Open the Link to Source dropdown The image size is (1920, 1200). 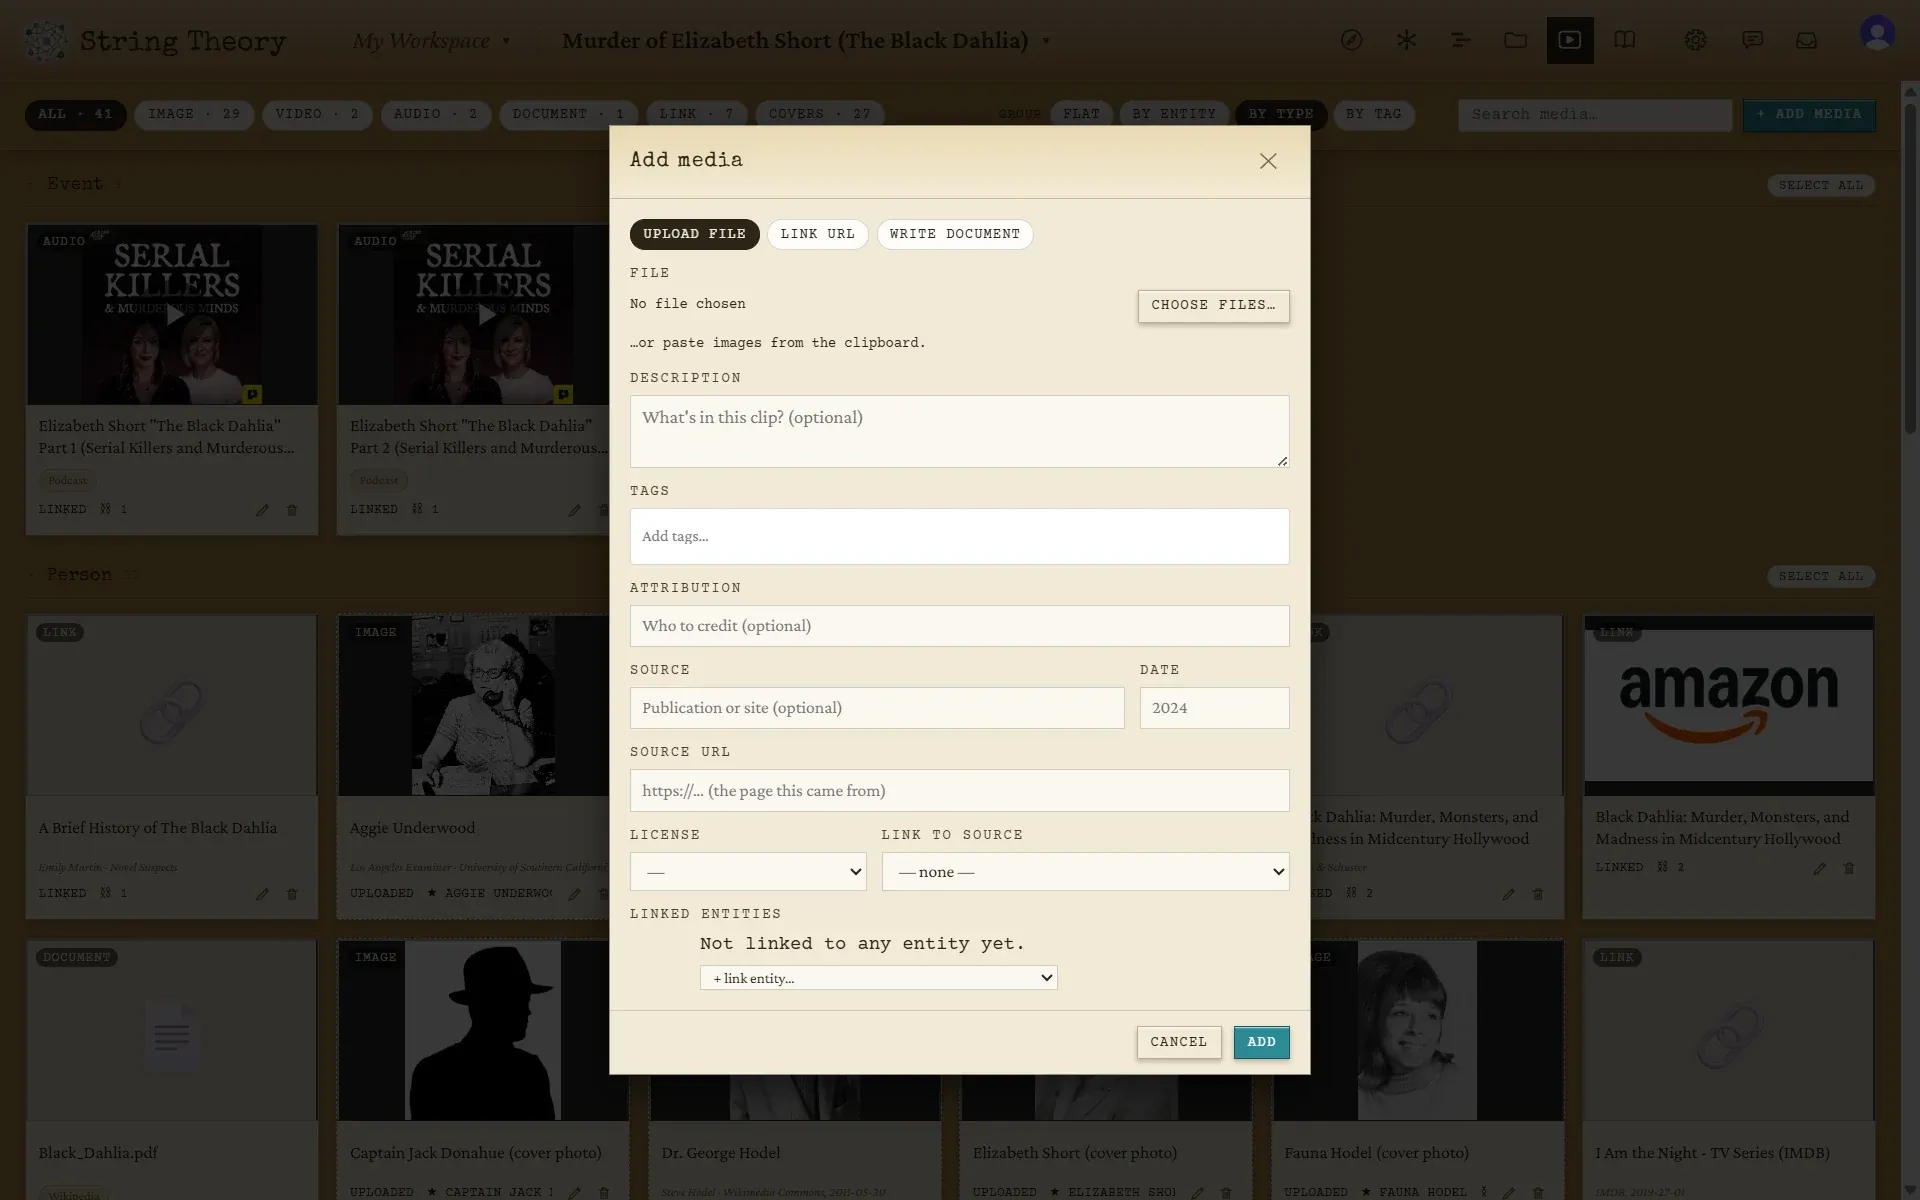point(1085,872)
